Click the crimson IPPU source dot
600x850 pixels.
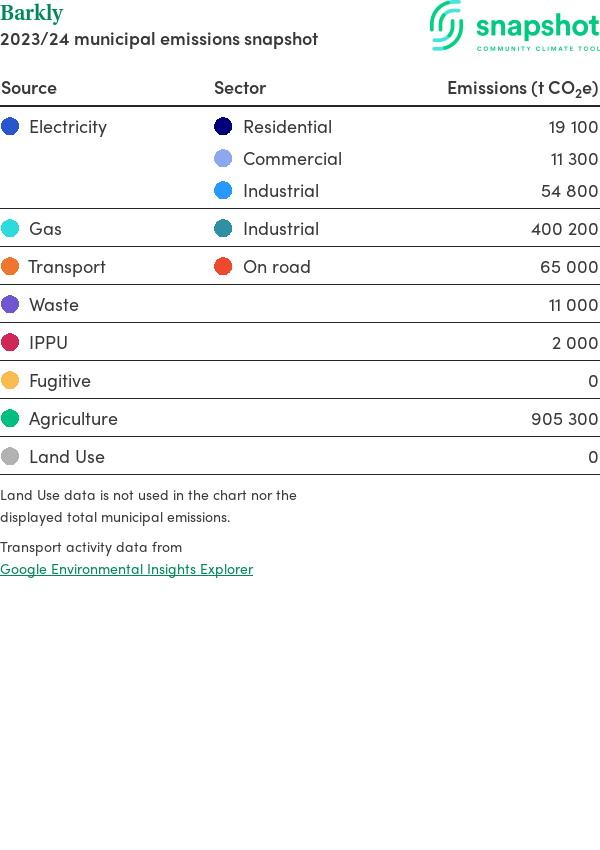[10, 342]
